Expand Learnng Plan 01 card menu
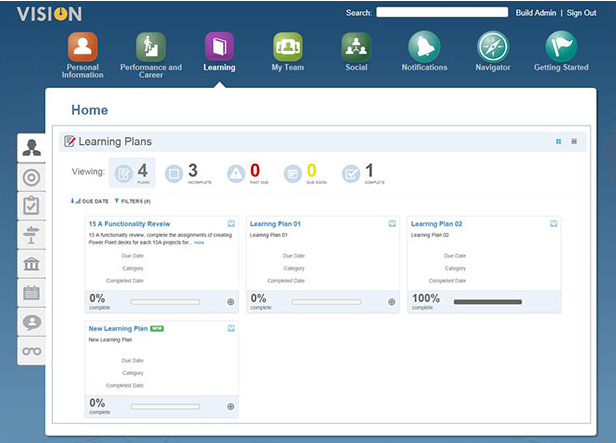Viewport: 616px width, 443px height. (x=392, y=223)
